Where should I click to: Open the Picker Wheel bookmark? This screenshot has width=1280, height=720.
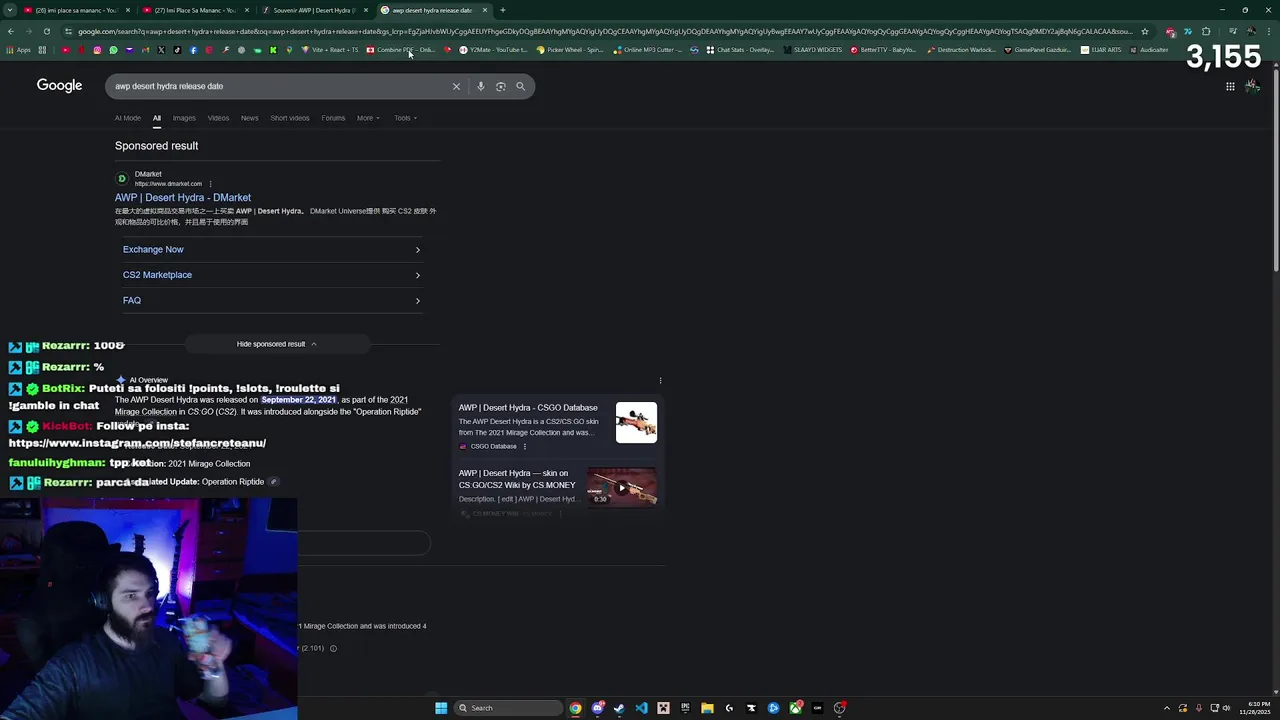coord(570,50)
